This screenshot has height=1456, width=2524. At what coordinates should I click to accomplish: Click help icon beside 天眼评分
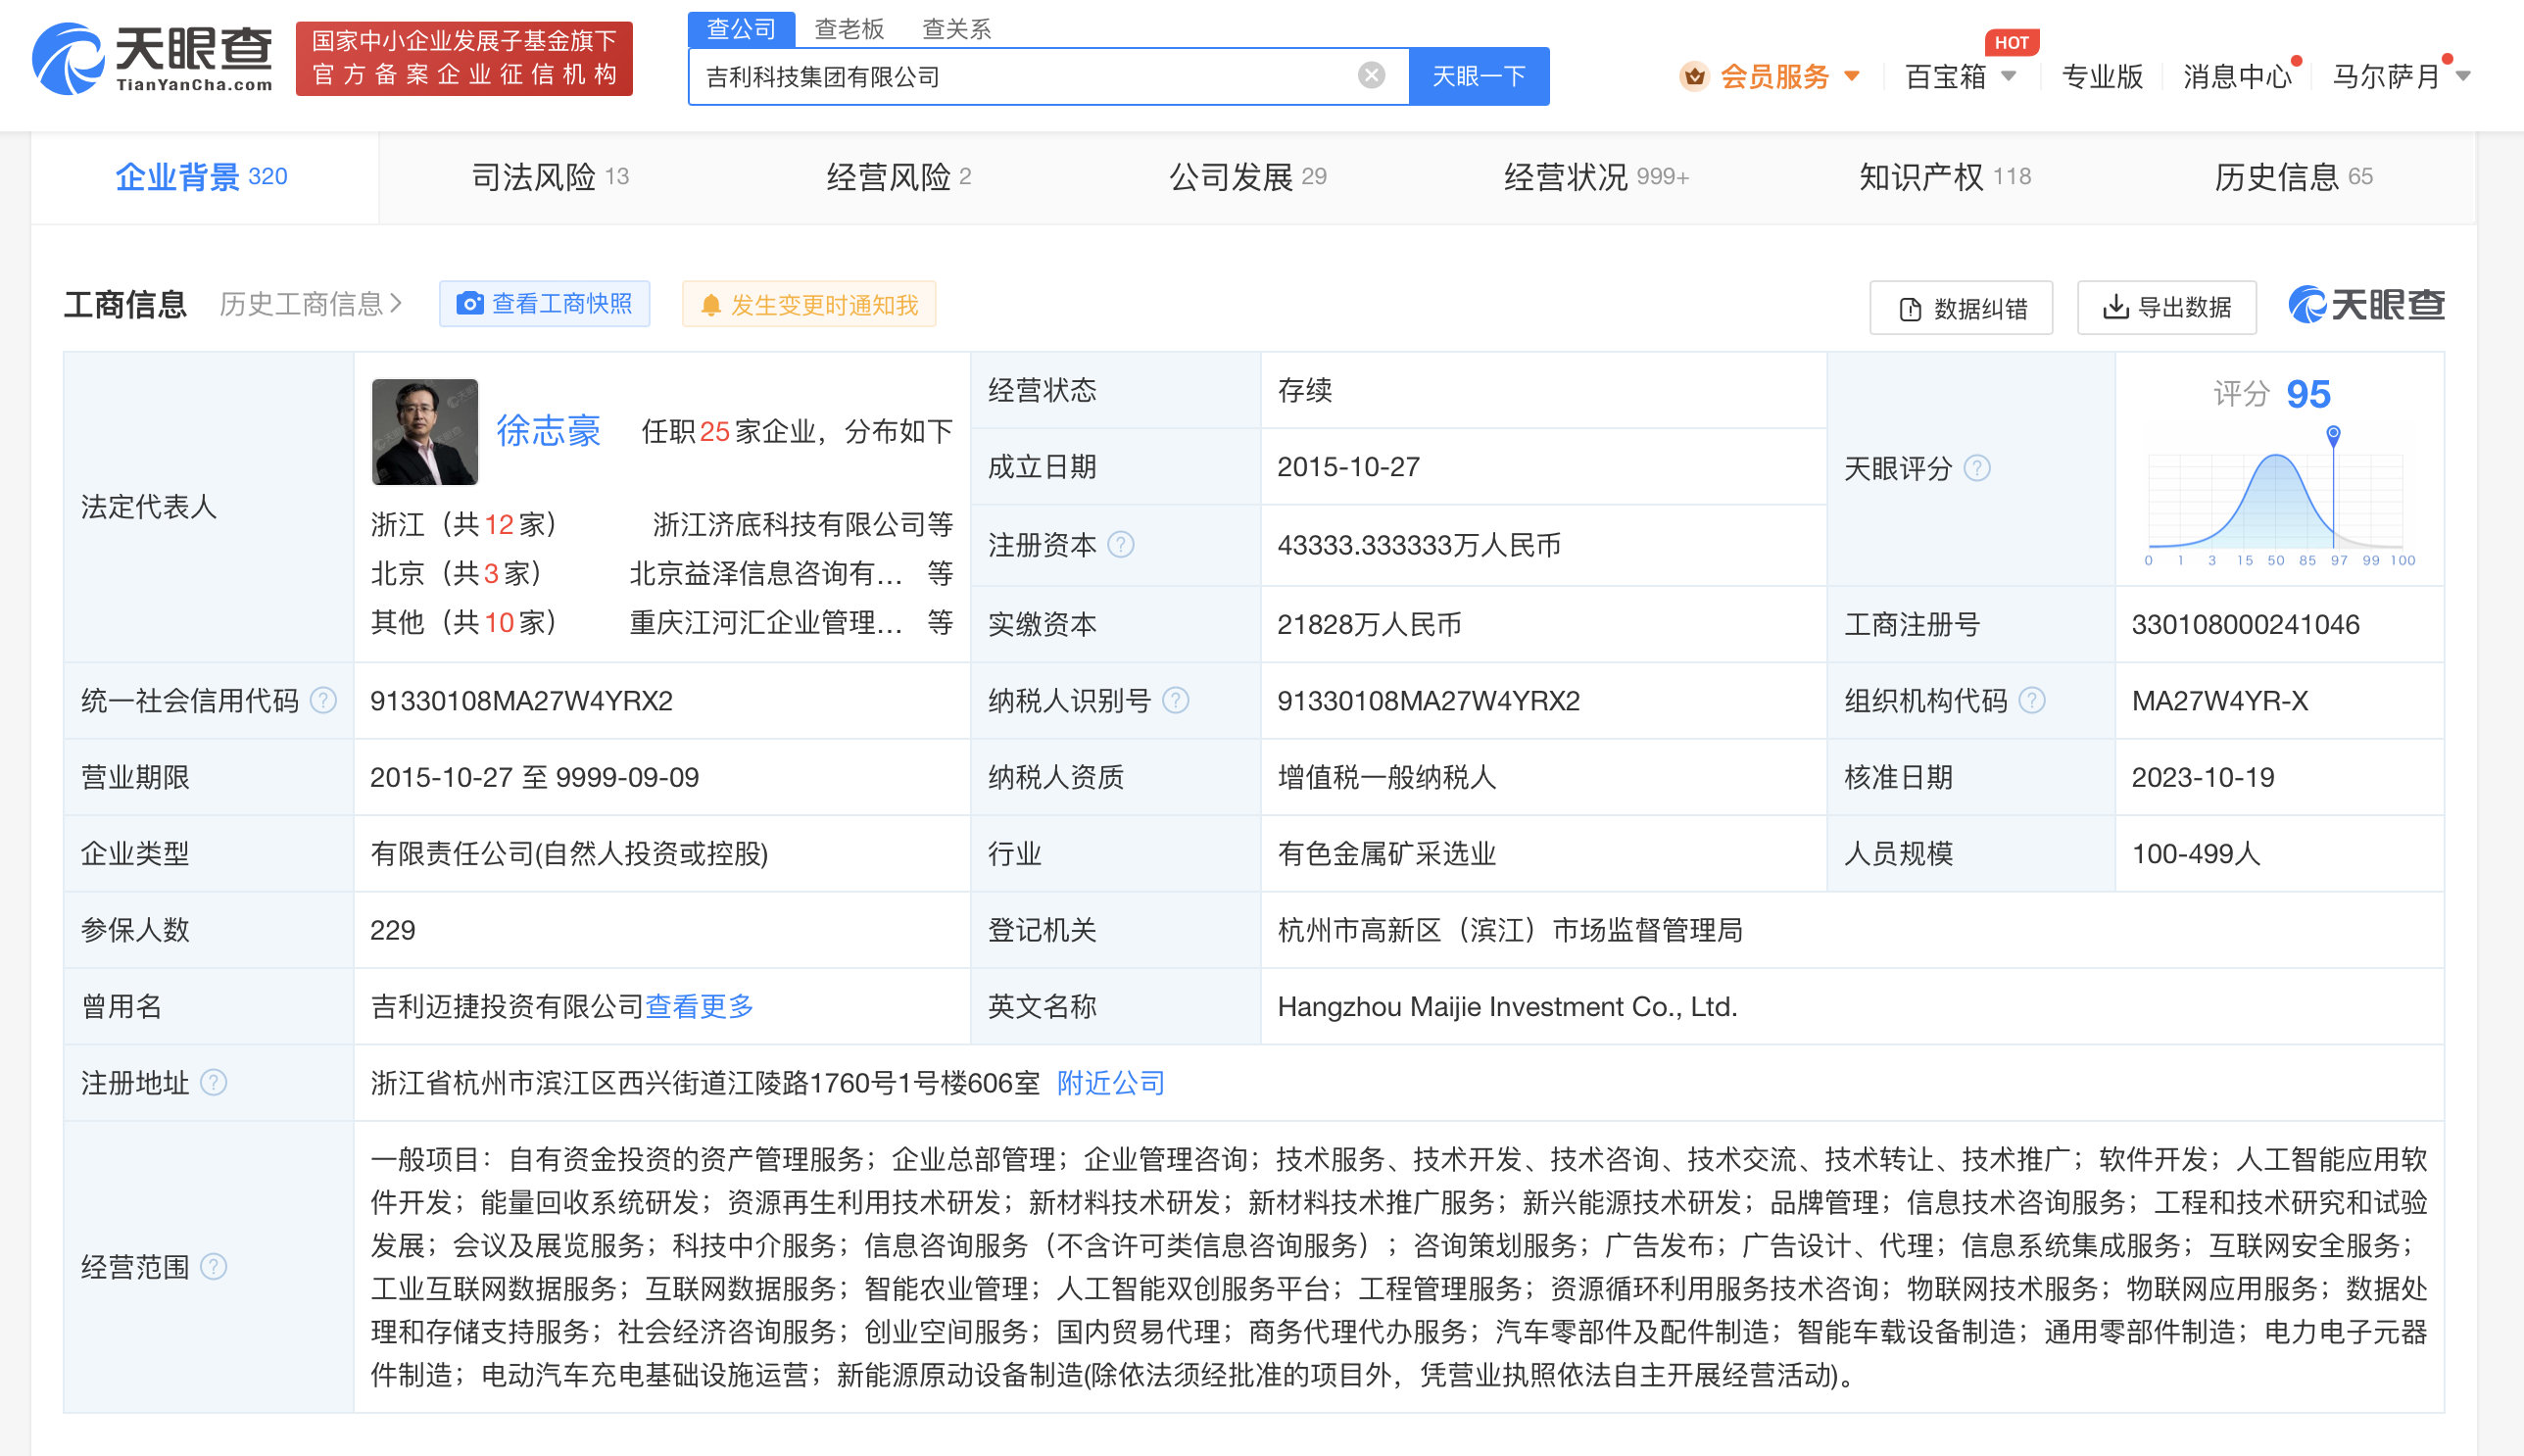point(1977,468)
